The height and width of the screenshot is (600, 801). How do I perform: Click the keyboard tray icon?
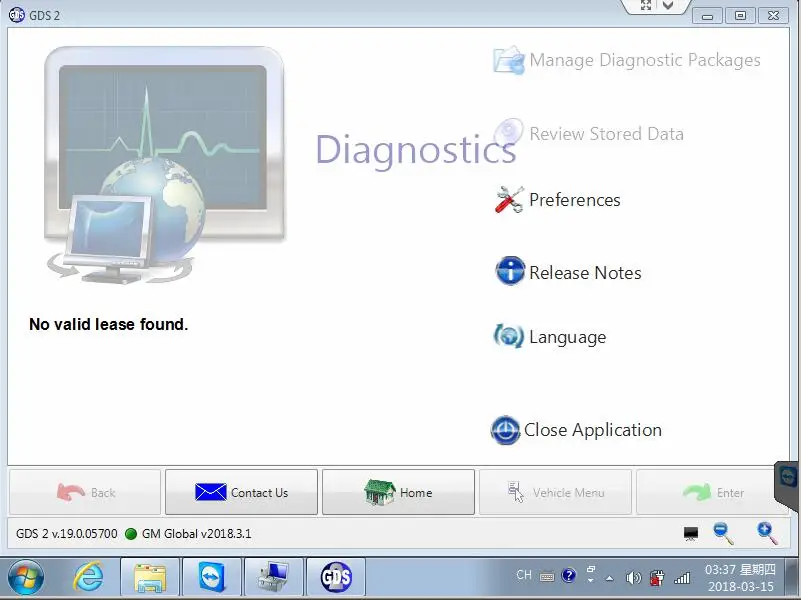coord(547,577)
